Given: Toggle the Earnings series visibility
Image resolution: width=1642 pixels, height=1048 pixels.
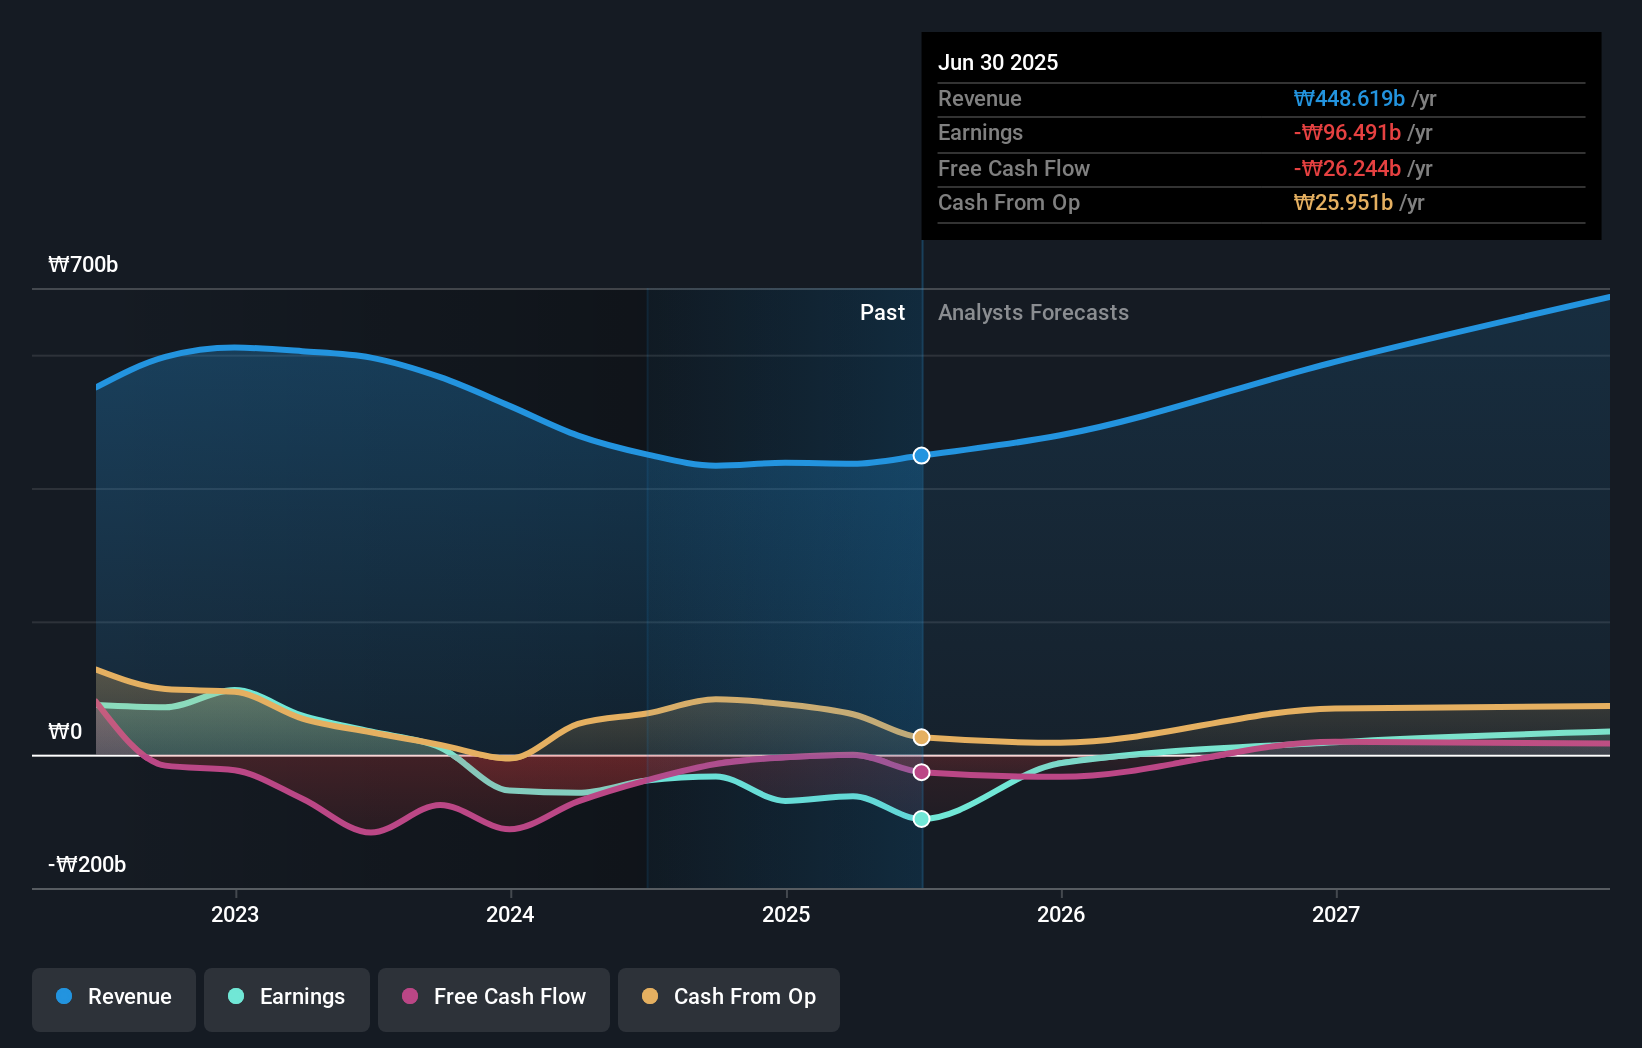Looking at the screenshot, I should click(287, 998).
